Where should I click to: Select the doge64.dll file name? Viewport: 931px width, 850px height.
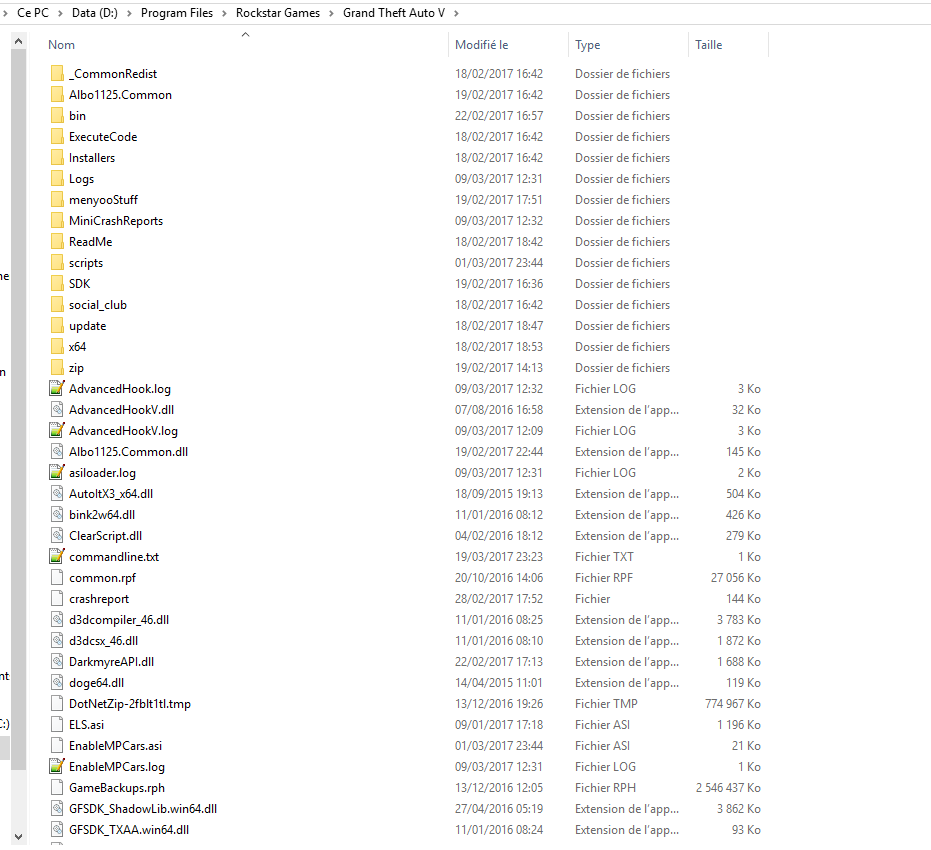coord(96,683)
